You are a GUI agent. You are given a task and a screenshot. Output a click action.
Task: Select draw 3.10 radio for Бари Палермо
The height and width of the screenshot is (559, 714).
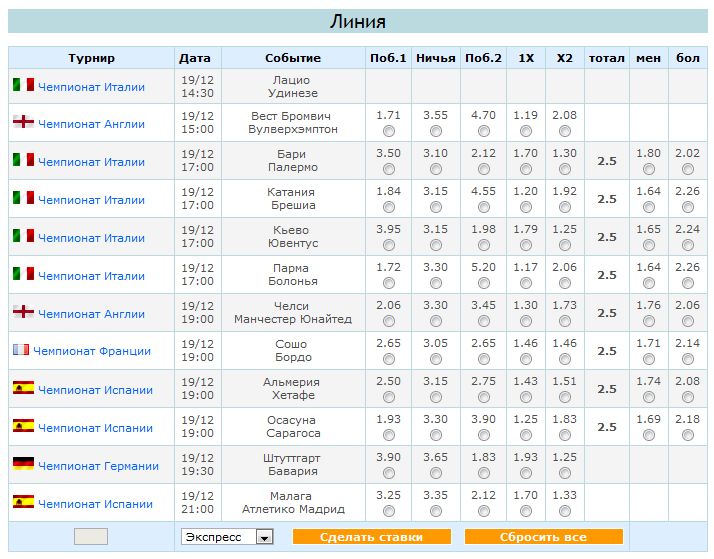[x=436, y=169]
